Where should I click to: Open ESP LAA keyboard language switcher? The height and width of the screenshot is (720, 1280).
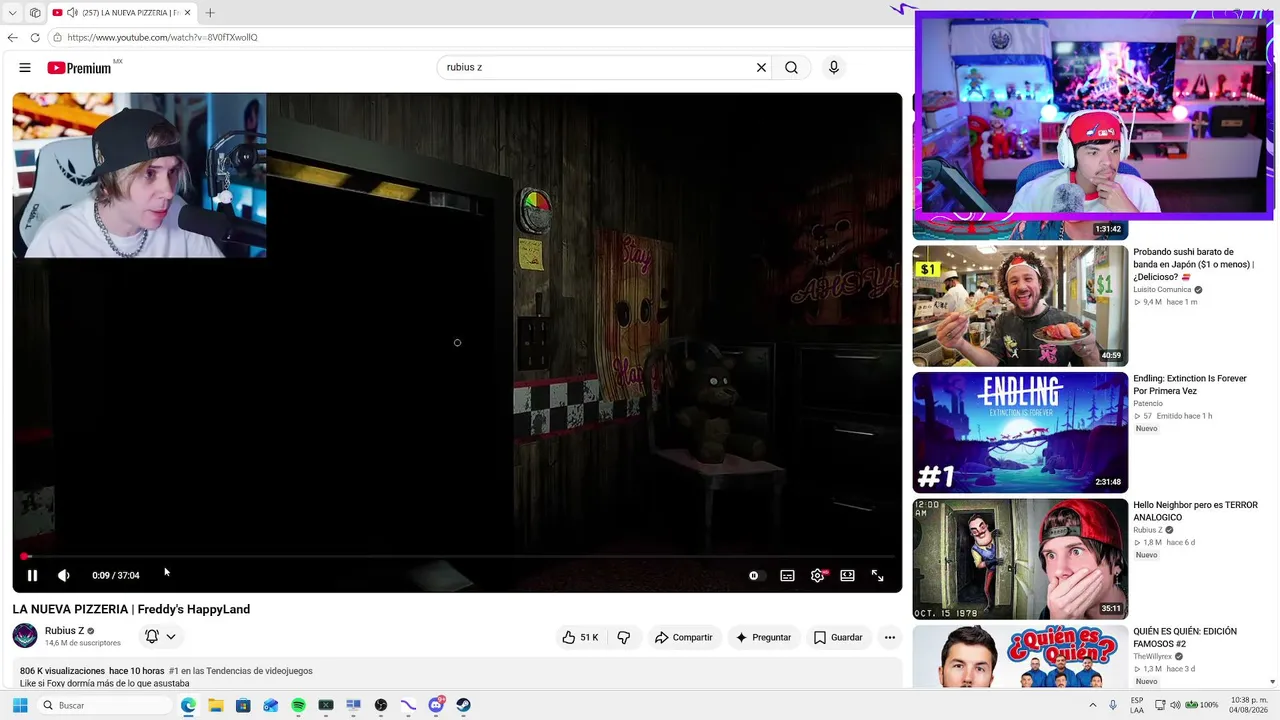point(1137,705)
